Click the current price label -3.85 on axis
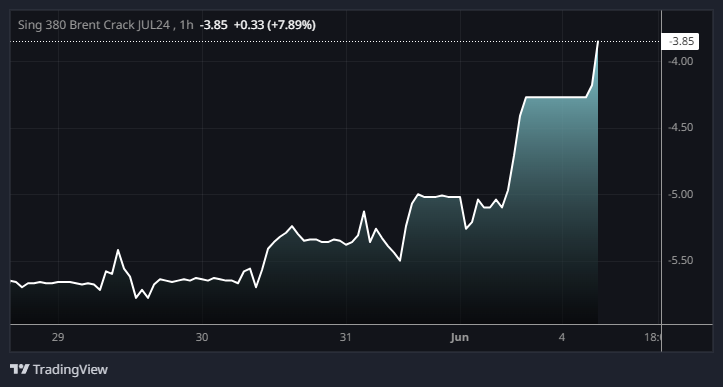This screenshot has width=723, height=387. [x=680, y=42]
